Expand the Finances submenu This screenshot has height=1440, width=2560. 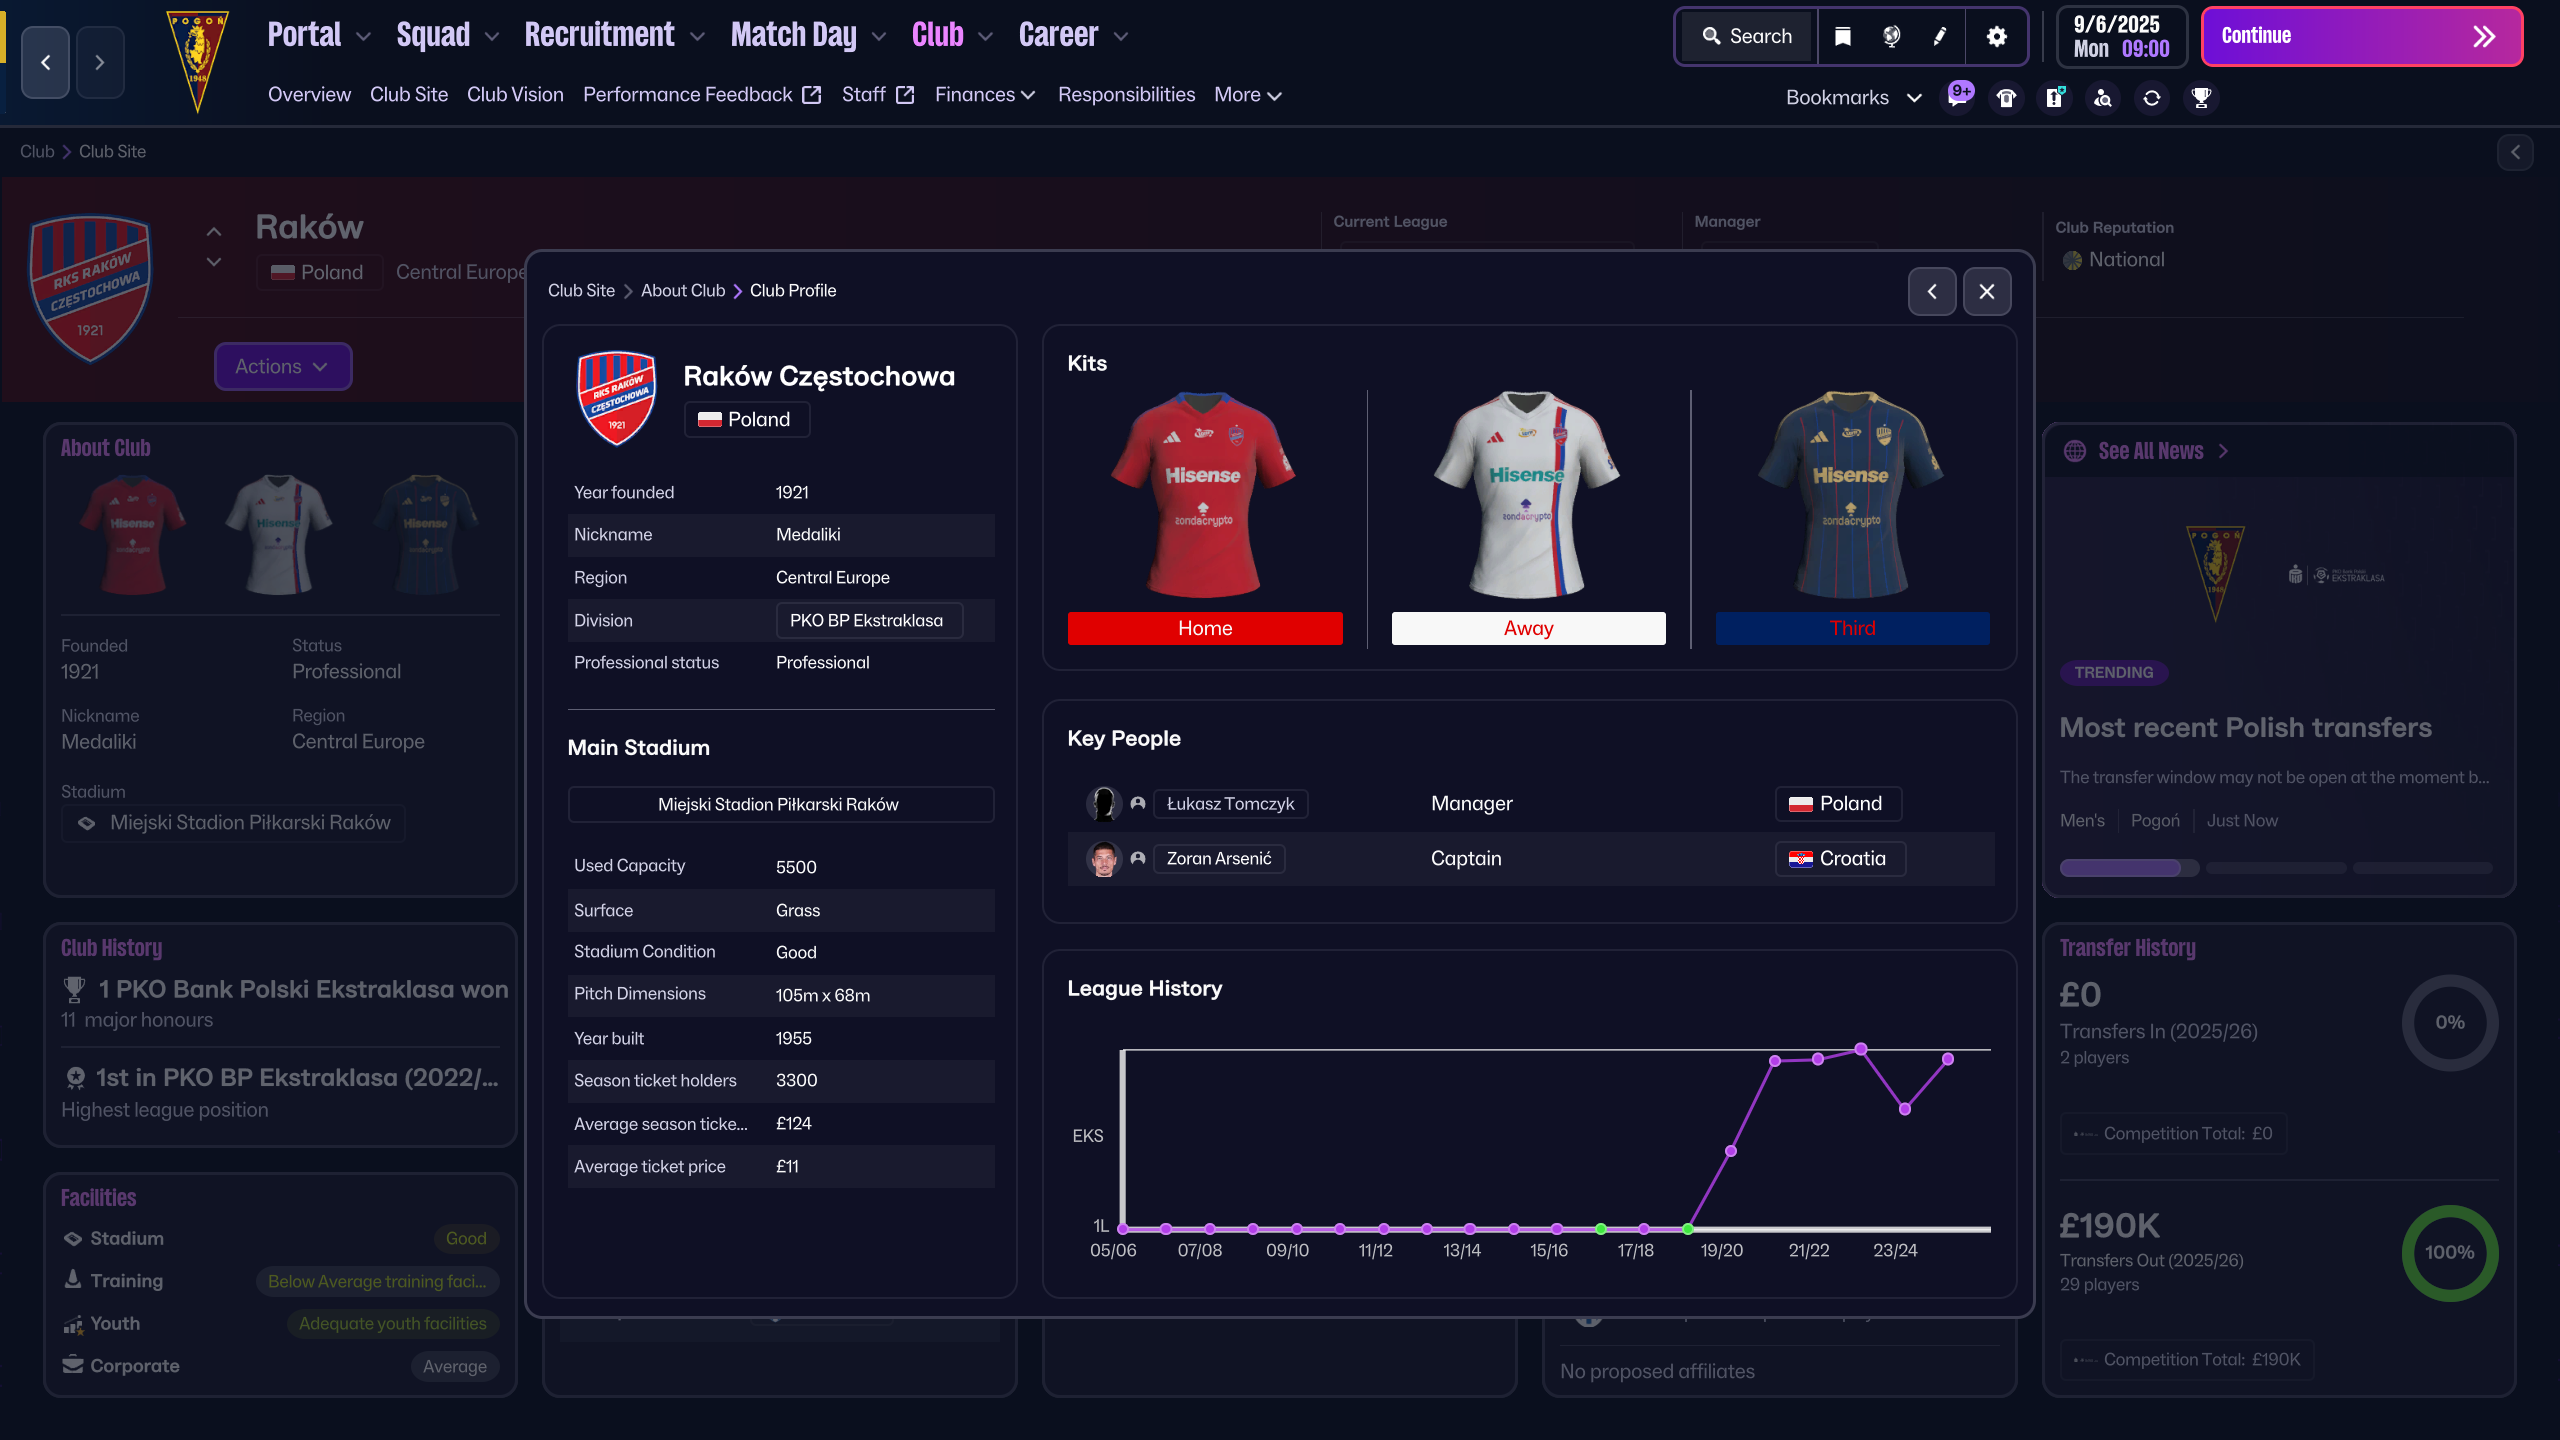click(984, 94)
